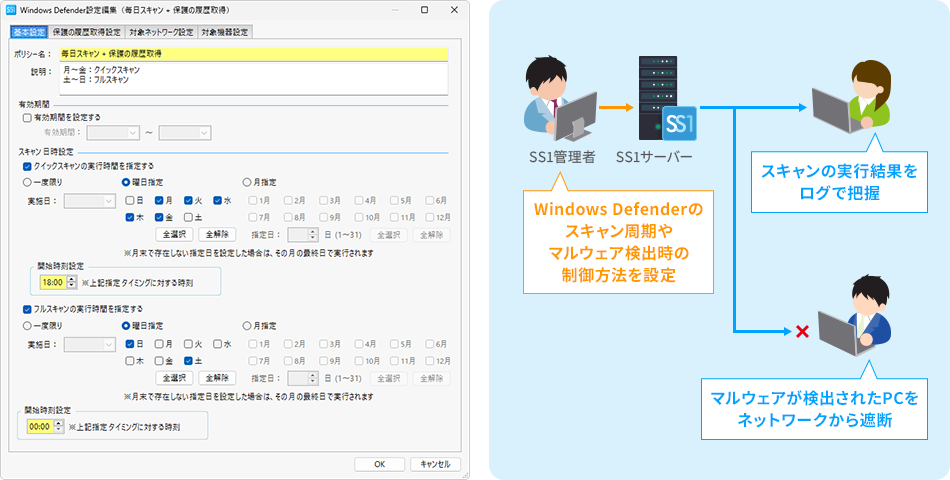
Task: Open the start date 有効期間 dropdown
Action: click(113, 133)
